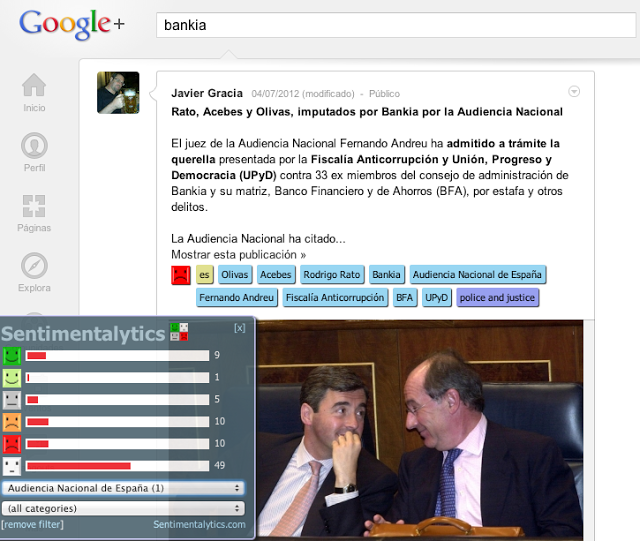Viewport: 640px width, 541px height.
Task: Filter by red very negative face
Action: click(x=12, y=444)
